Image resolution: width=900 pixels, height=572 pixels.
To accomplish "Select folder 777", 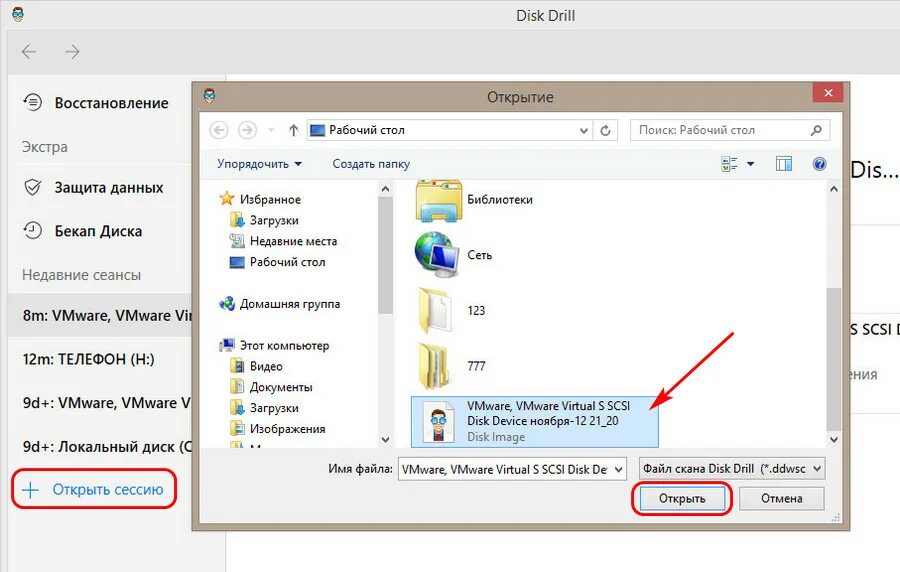I will pos(451,365).
